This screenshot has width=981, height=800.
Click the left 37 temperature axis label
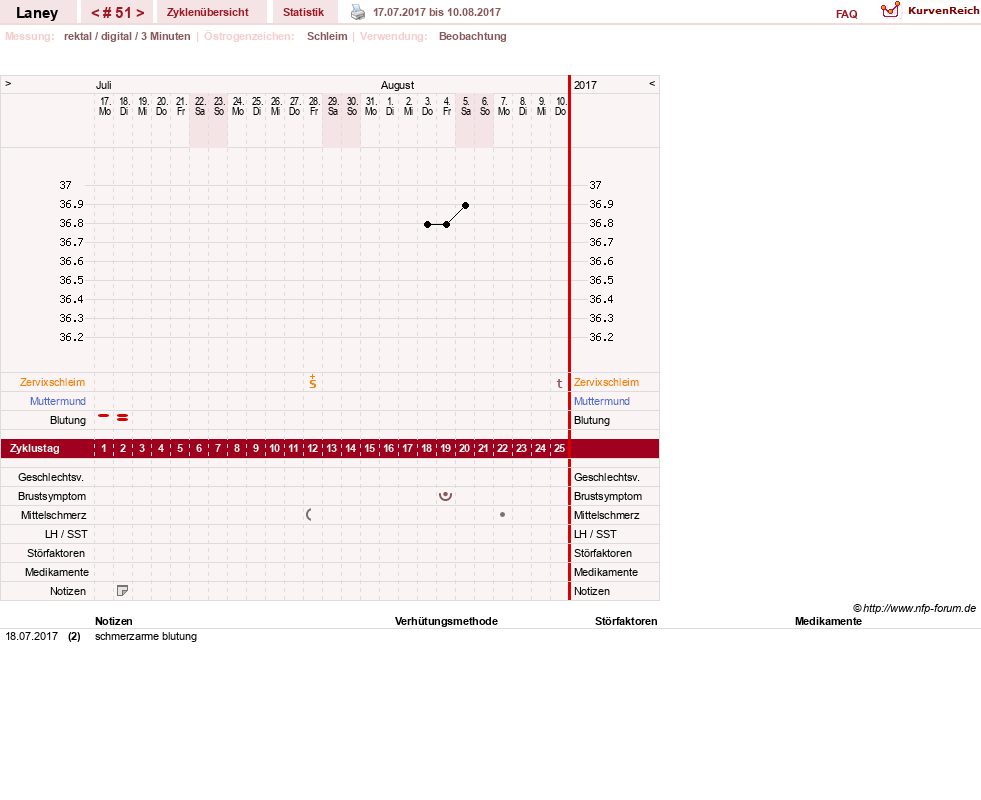coord(66,185)
